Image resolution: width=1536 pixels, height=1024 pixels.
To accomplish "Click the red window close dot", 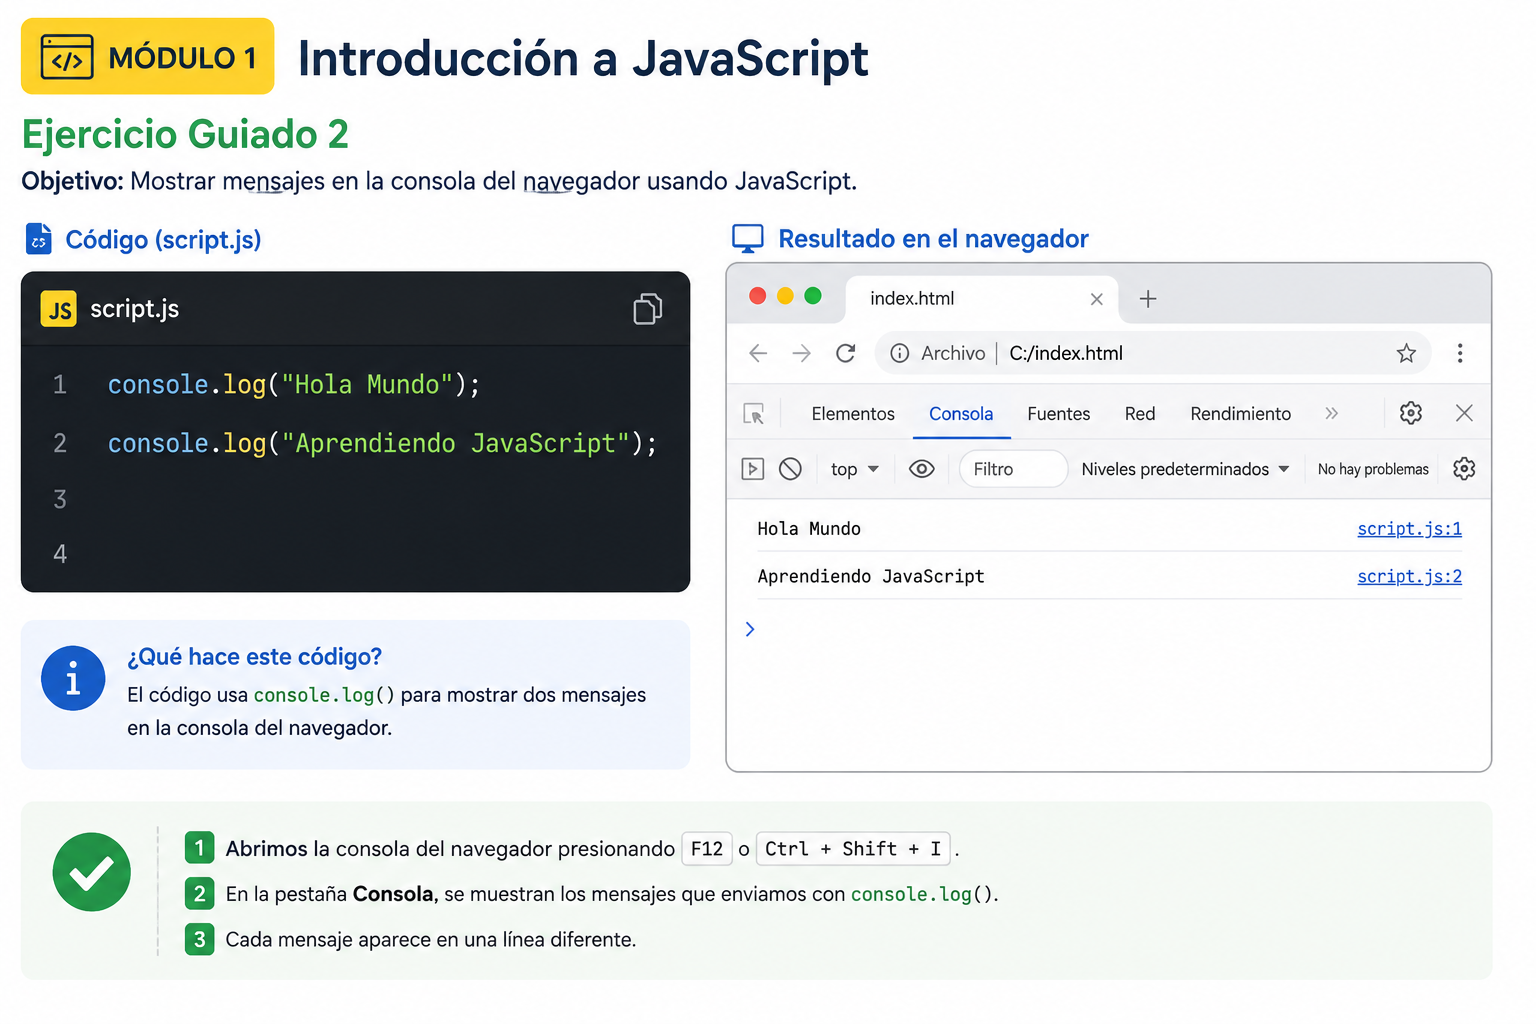I will tap(758, 295).
